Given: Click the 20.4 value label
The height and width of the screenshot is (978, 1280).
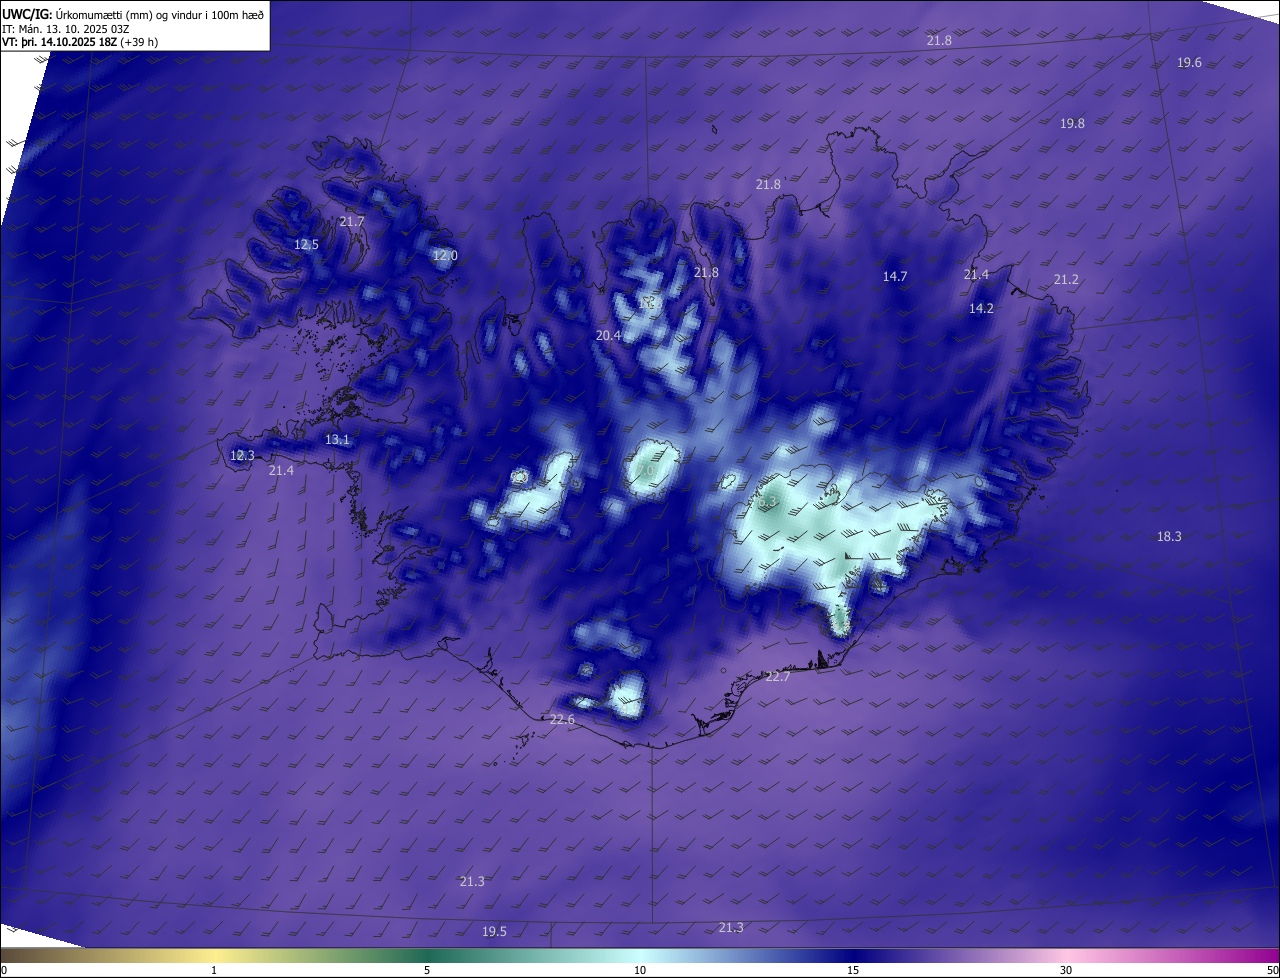Looking at the screenshot, I should [x=608, y=336].
